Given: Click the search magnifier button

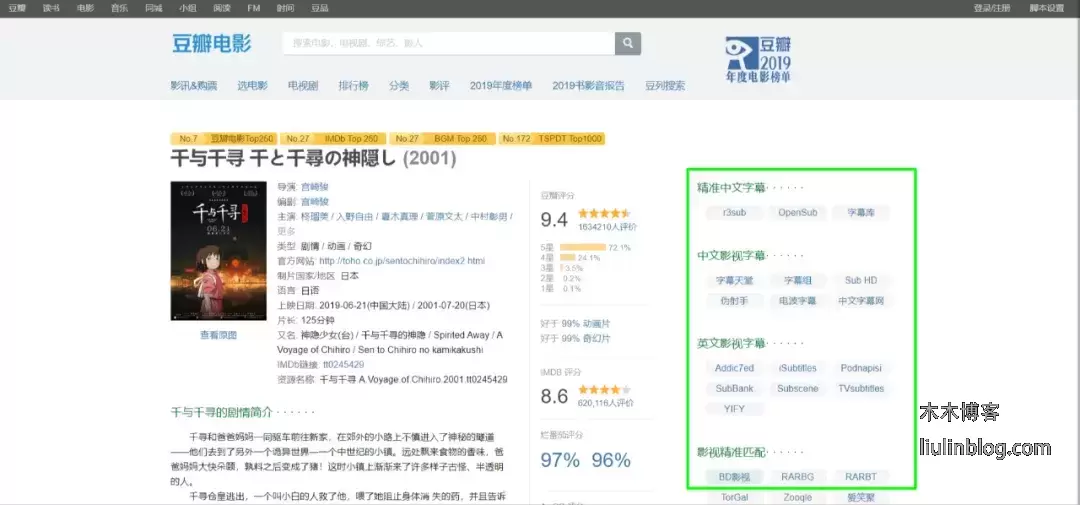Looking at the screenshot, I should tap(627, 43).
